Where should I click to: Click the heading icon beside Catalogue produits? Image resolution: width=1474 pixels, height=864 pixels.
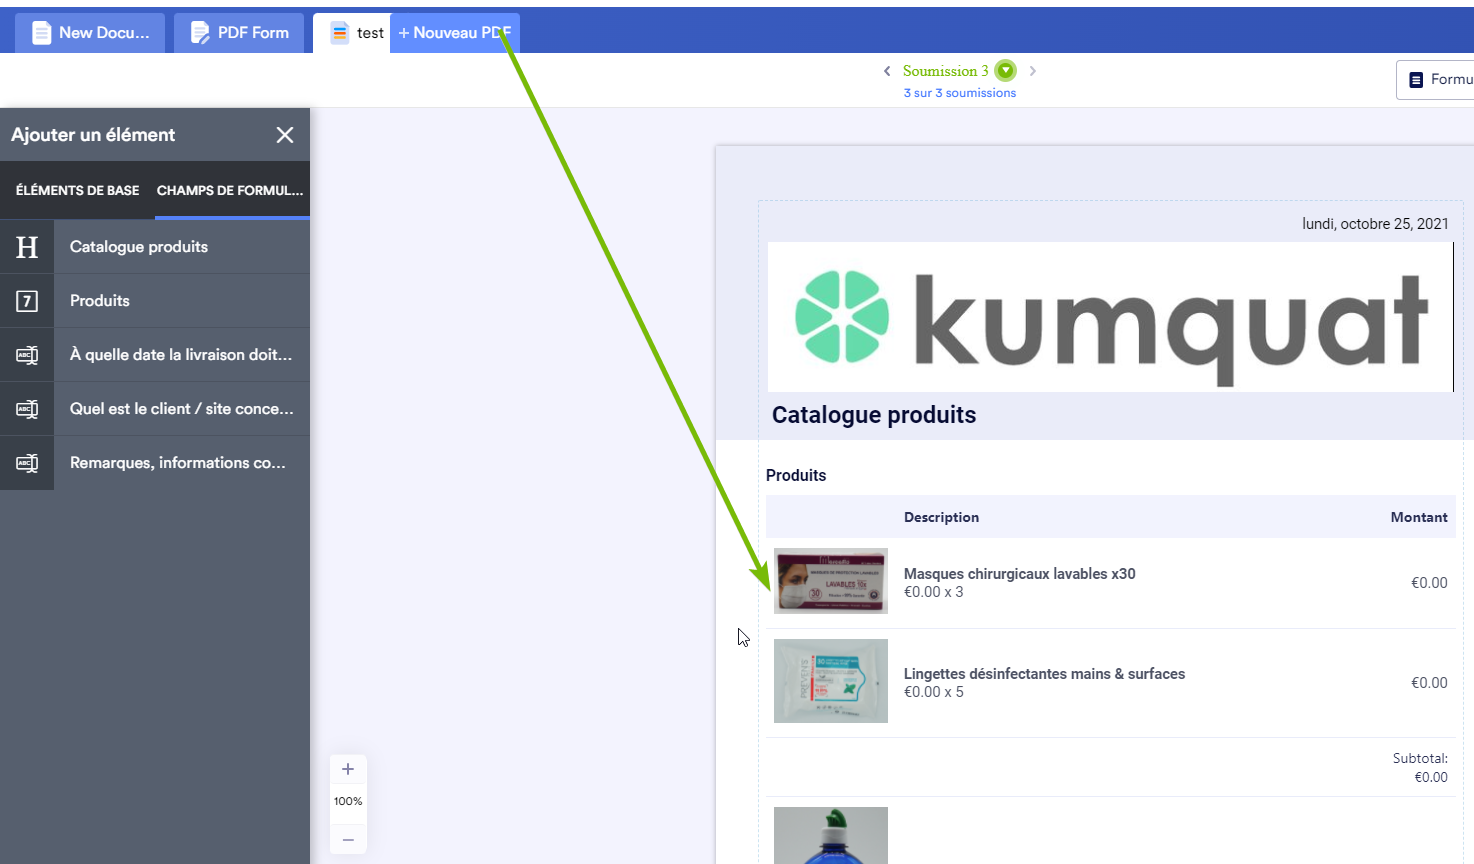point(27,247)
